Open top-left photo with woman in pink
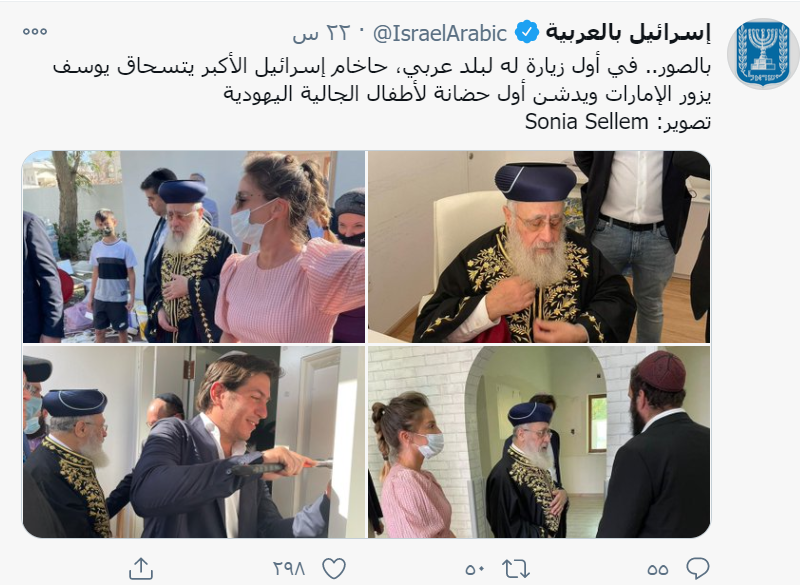The height and width of the screenshot is (585, 800). [194, 246]
